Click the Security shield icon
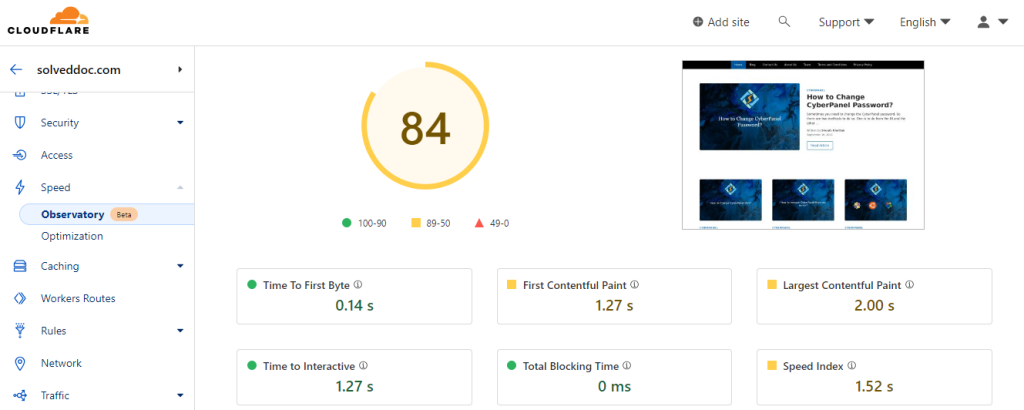Viewport: 1024px width, 410px height. coord(20,123)
